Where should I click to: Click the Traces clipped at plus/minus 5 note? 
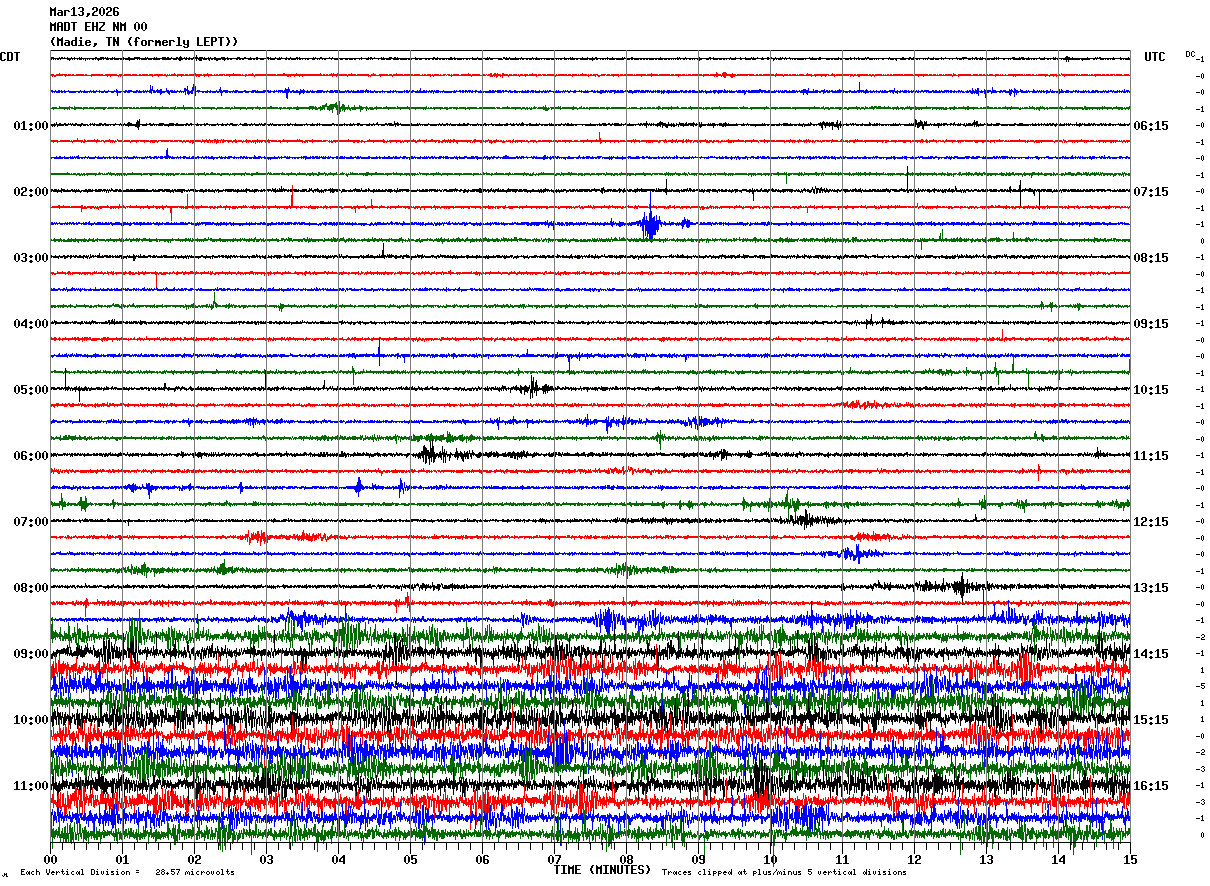coord(784,872)
